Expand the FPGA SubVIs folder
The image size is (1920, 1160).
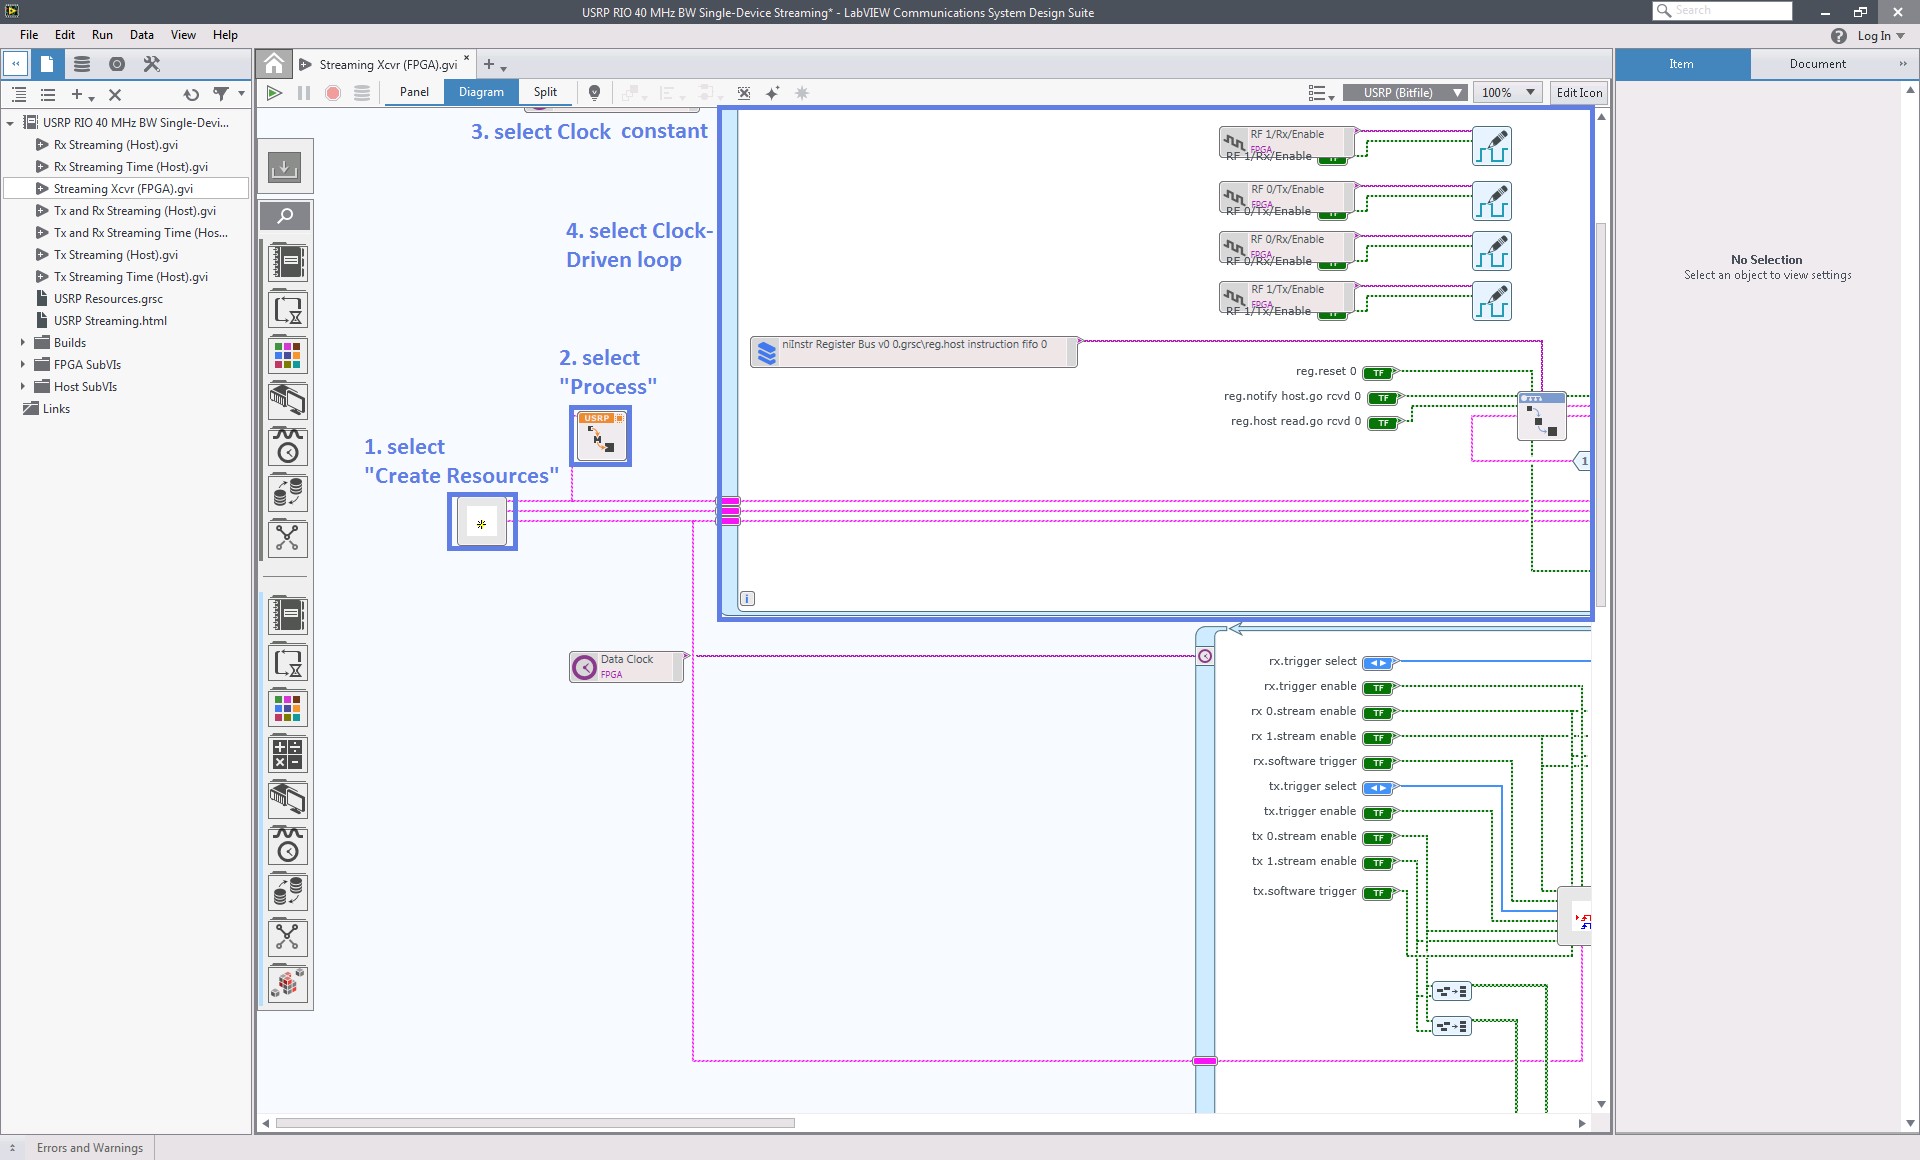(22, 365)
